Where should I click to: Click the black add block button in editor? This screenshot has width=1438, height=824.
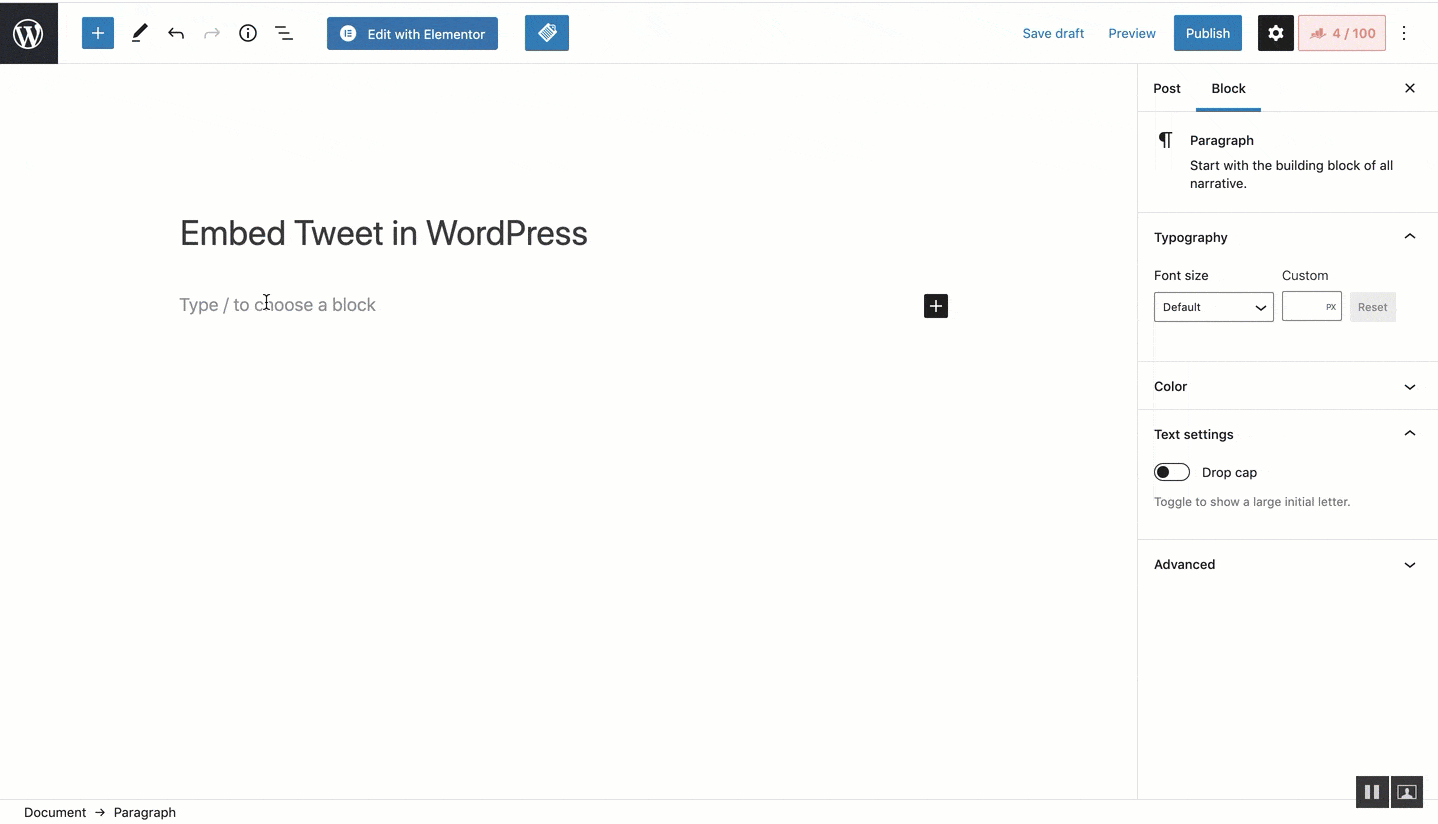935,306
